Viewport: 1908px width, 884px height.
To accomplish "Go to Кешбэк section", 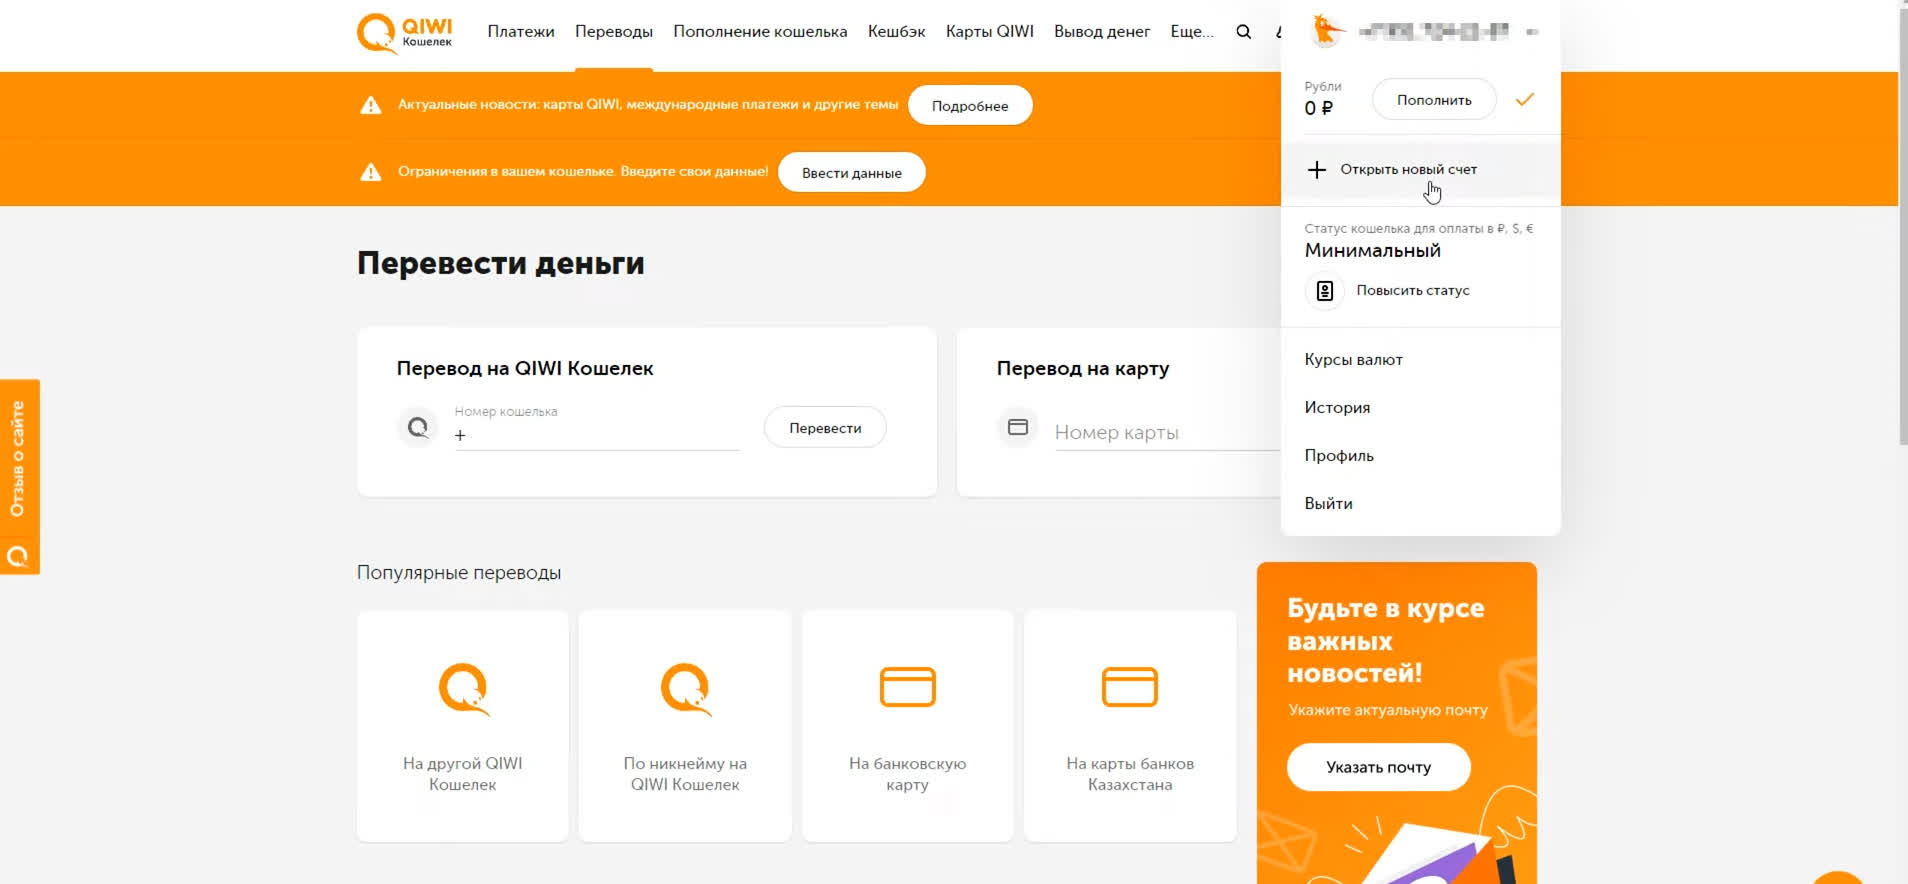I will pos(897,32).
